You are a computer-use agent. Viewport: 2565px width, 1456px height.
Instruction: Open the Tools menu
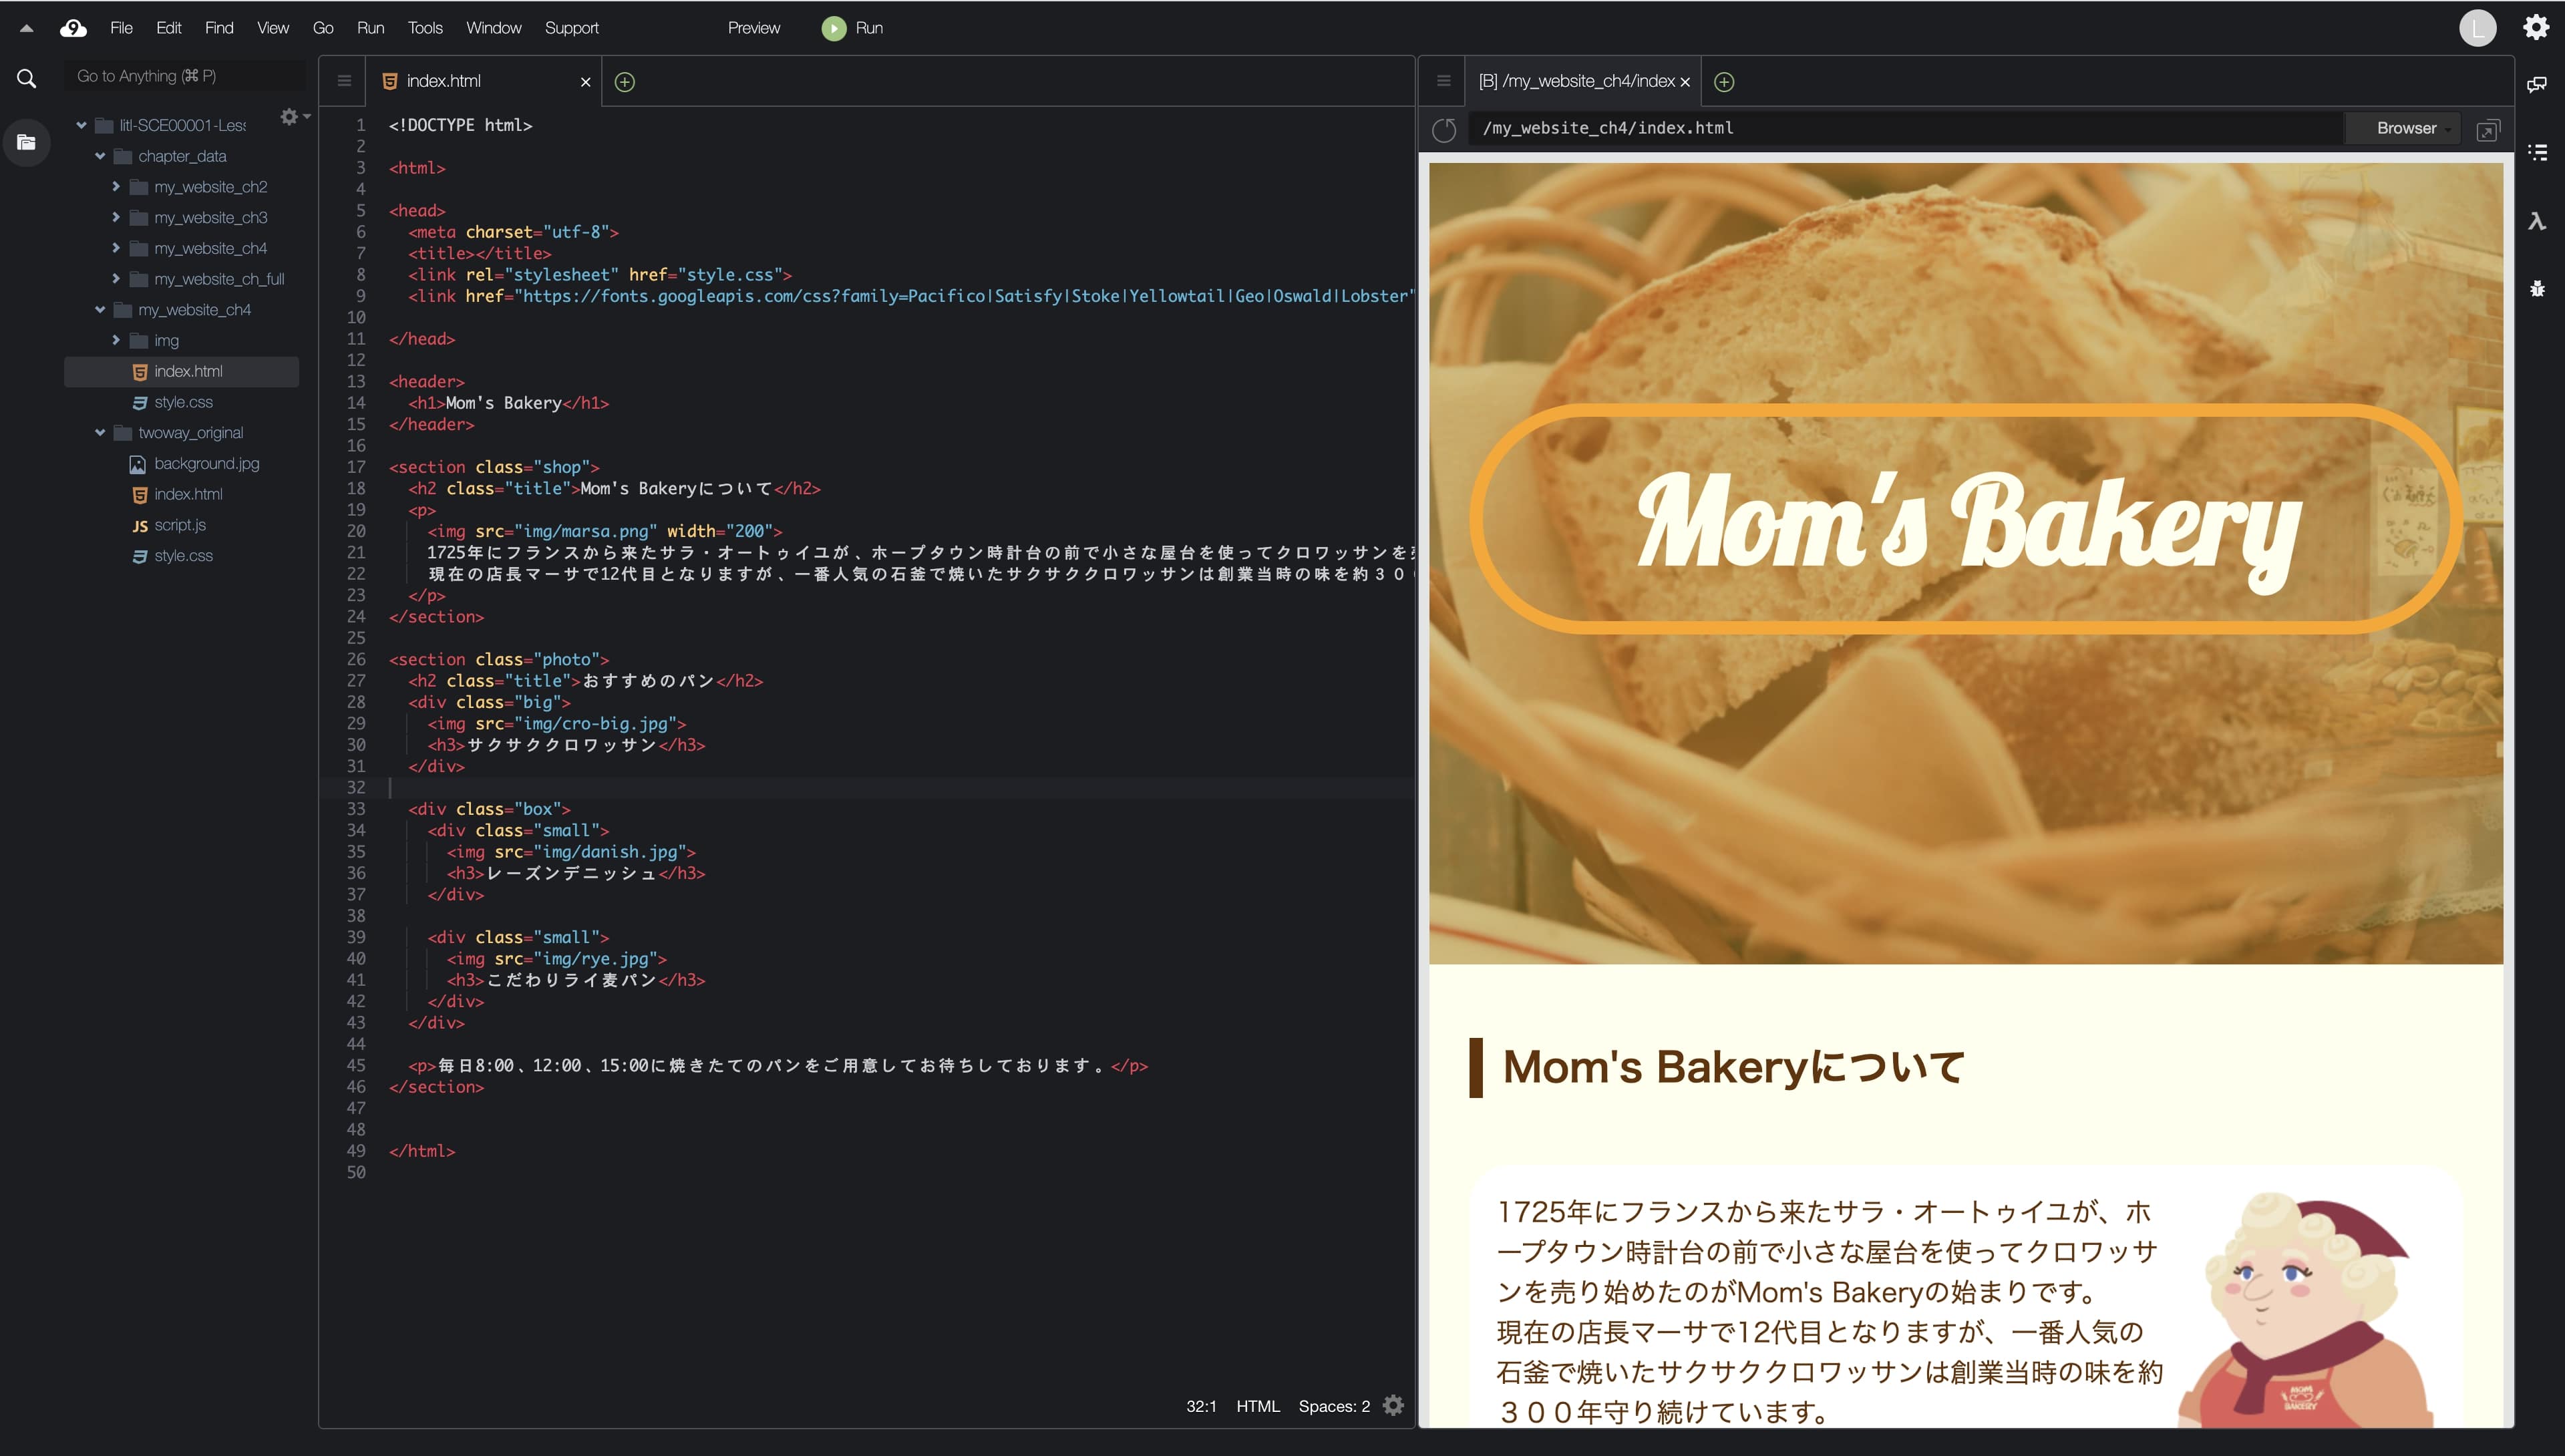[424, 28]
